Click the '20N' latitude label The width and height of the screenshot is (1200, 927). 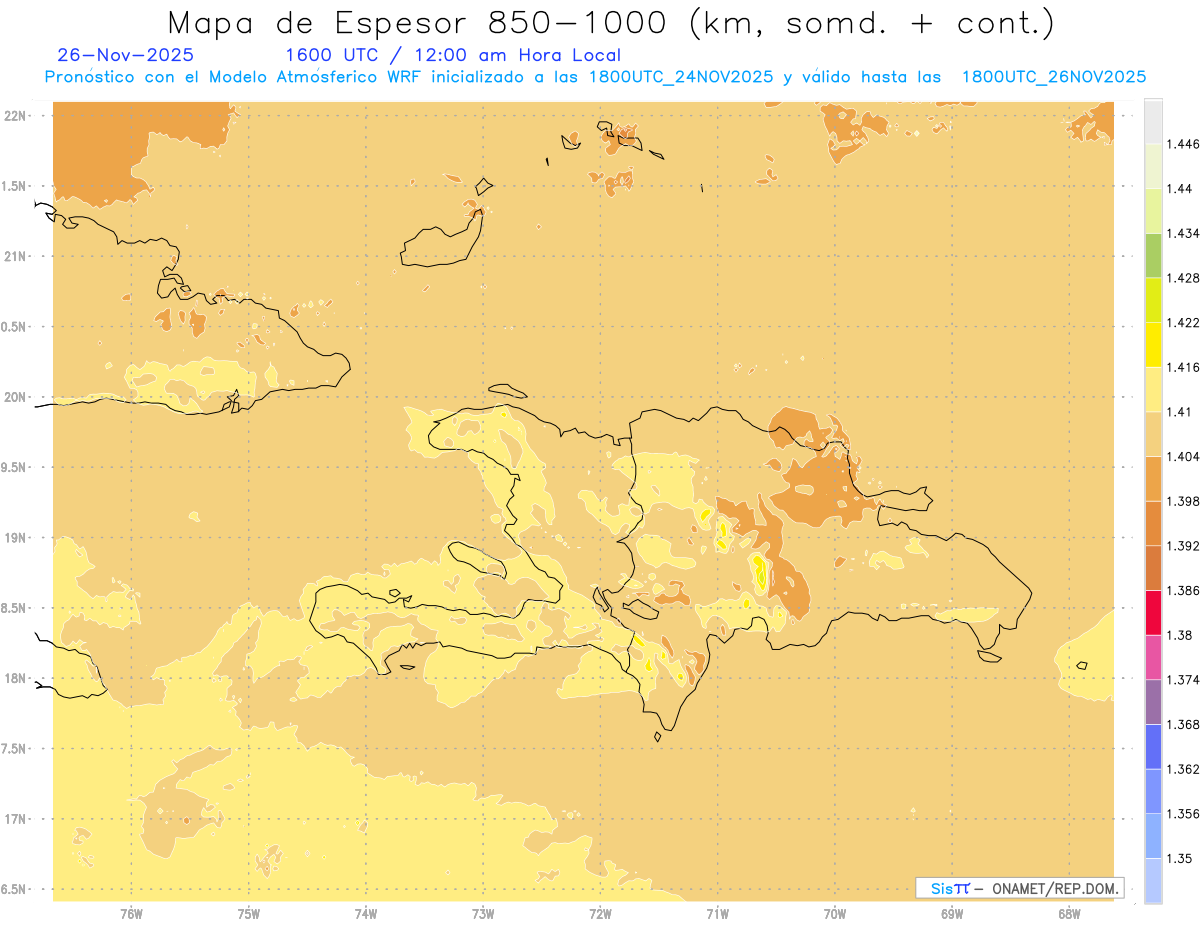[x=15, y=397]
